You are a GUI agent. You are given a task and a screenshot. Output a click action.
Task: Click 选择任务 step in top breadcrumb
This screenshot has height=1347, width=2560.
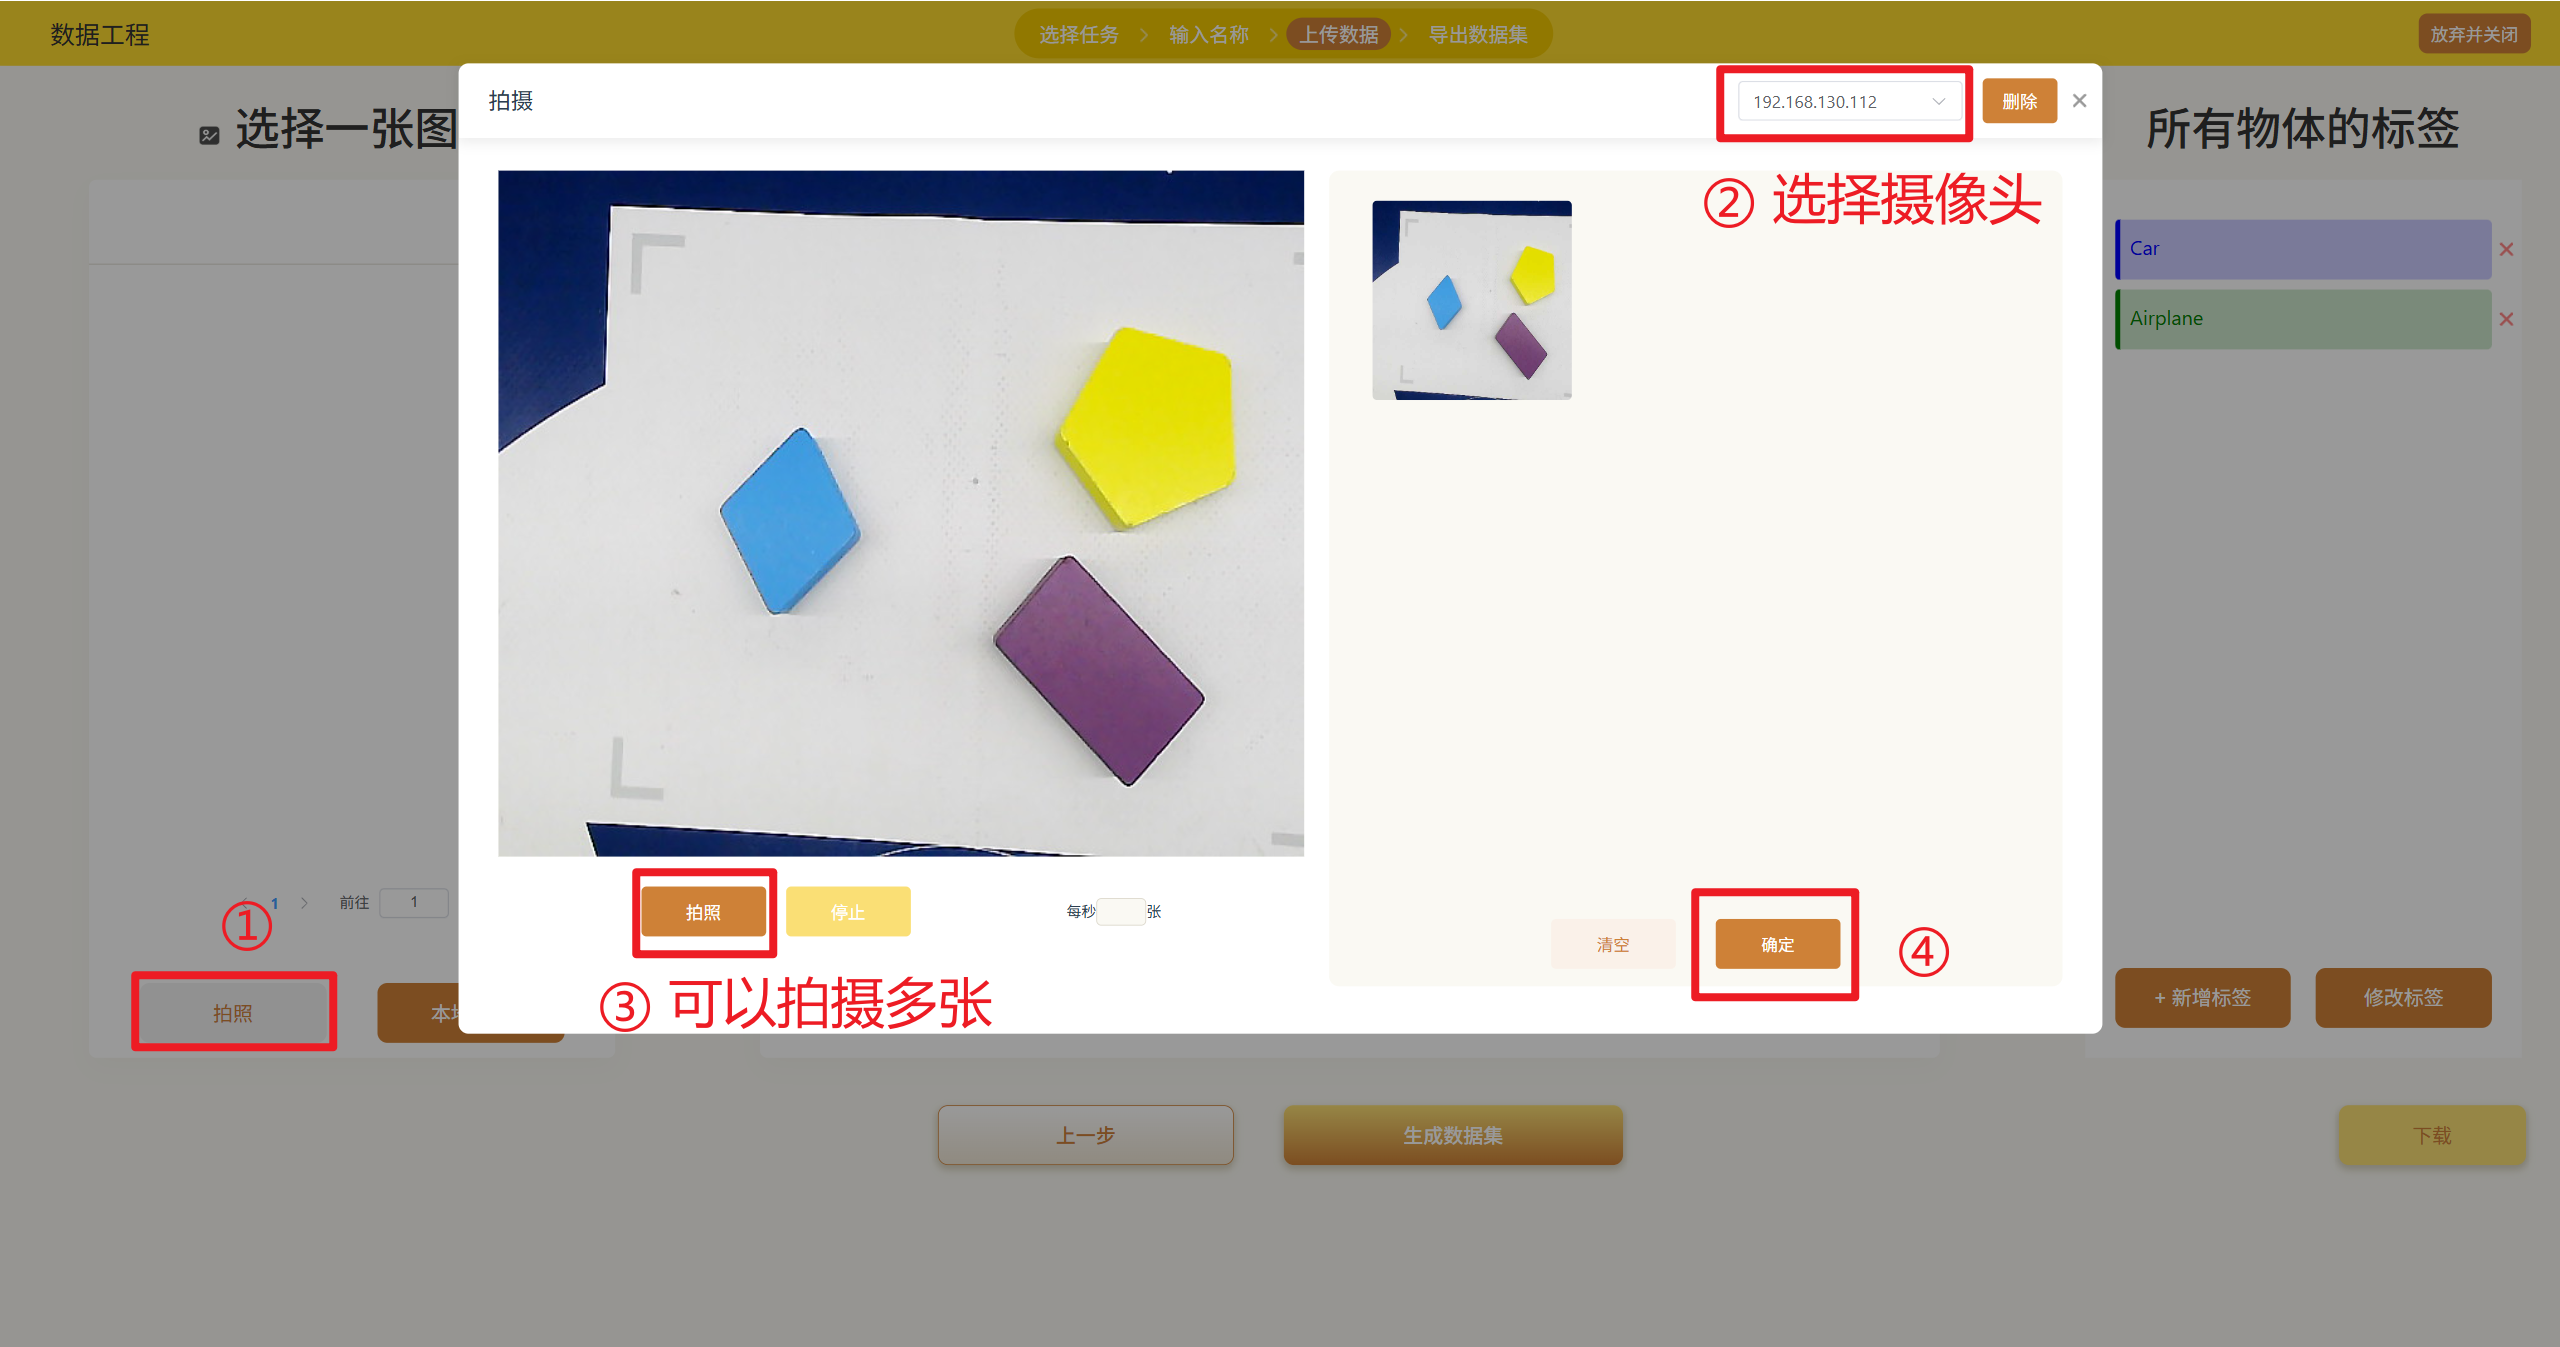pos(1078,35)
